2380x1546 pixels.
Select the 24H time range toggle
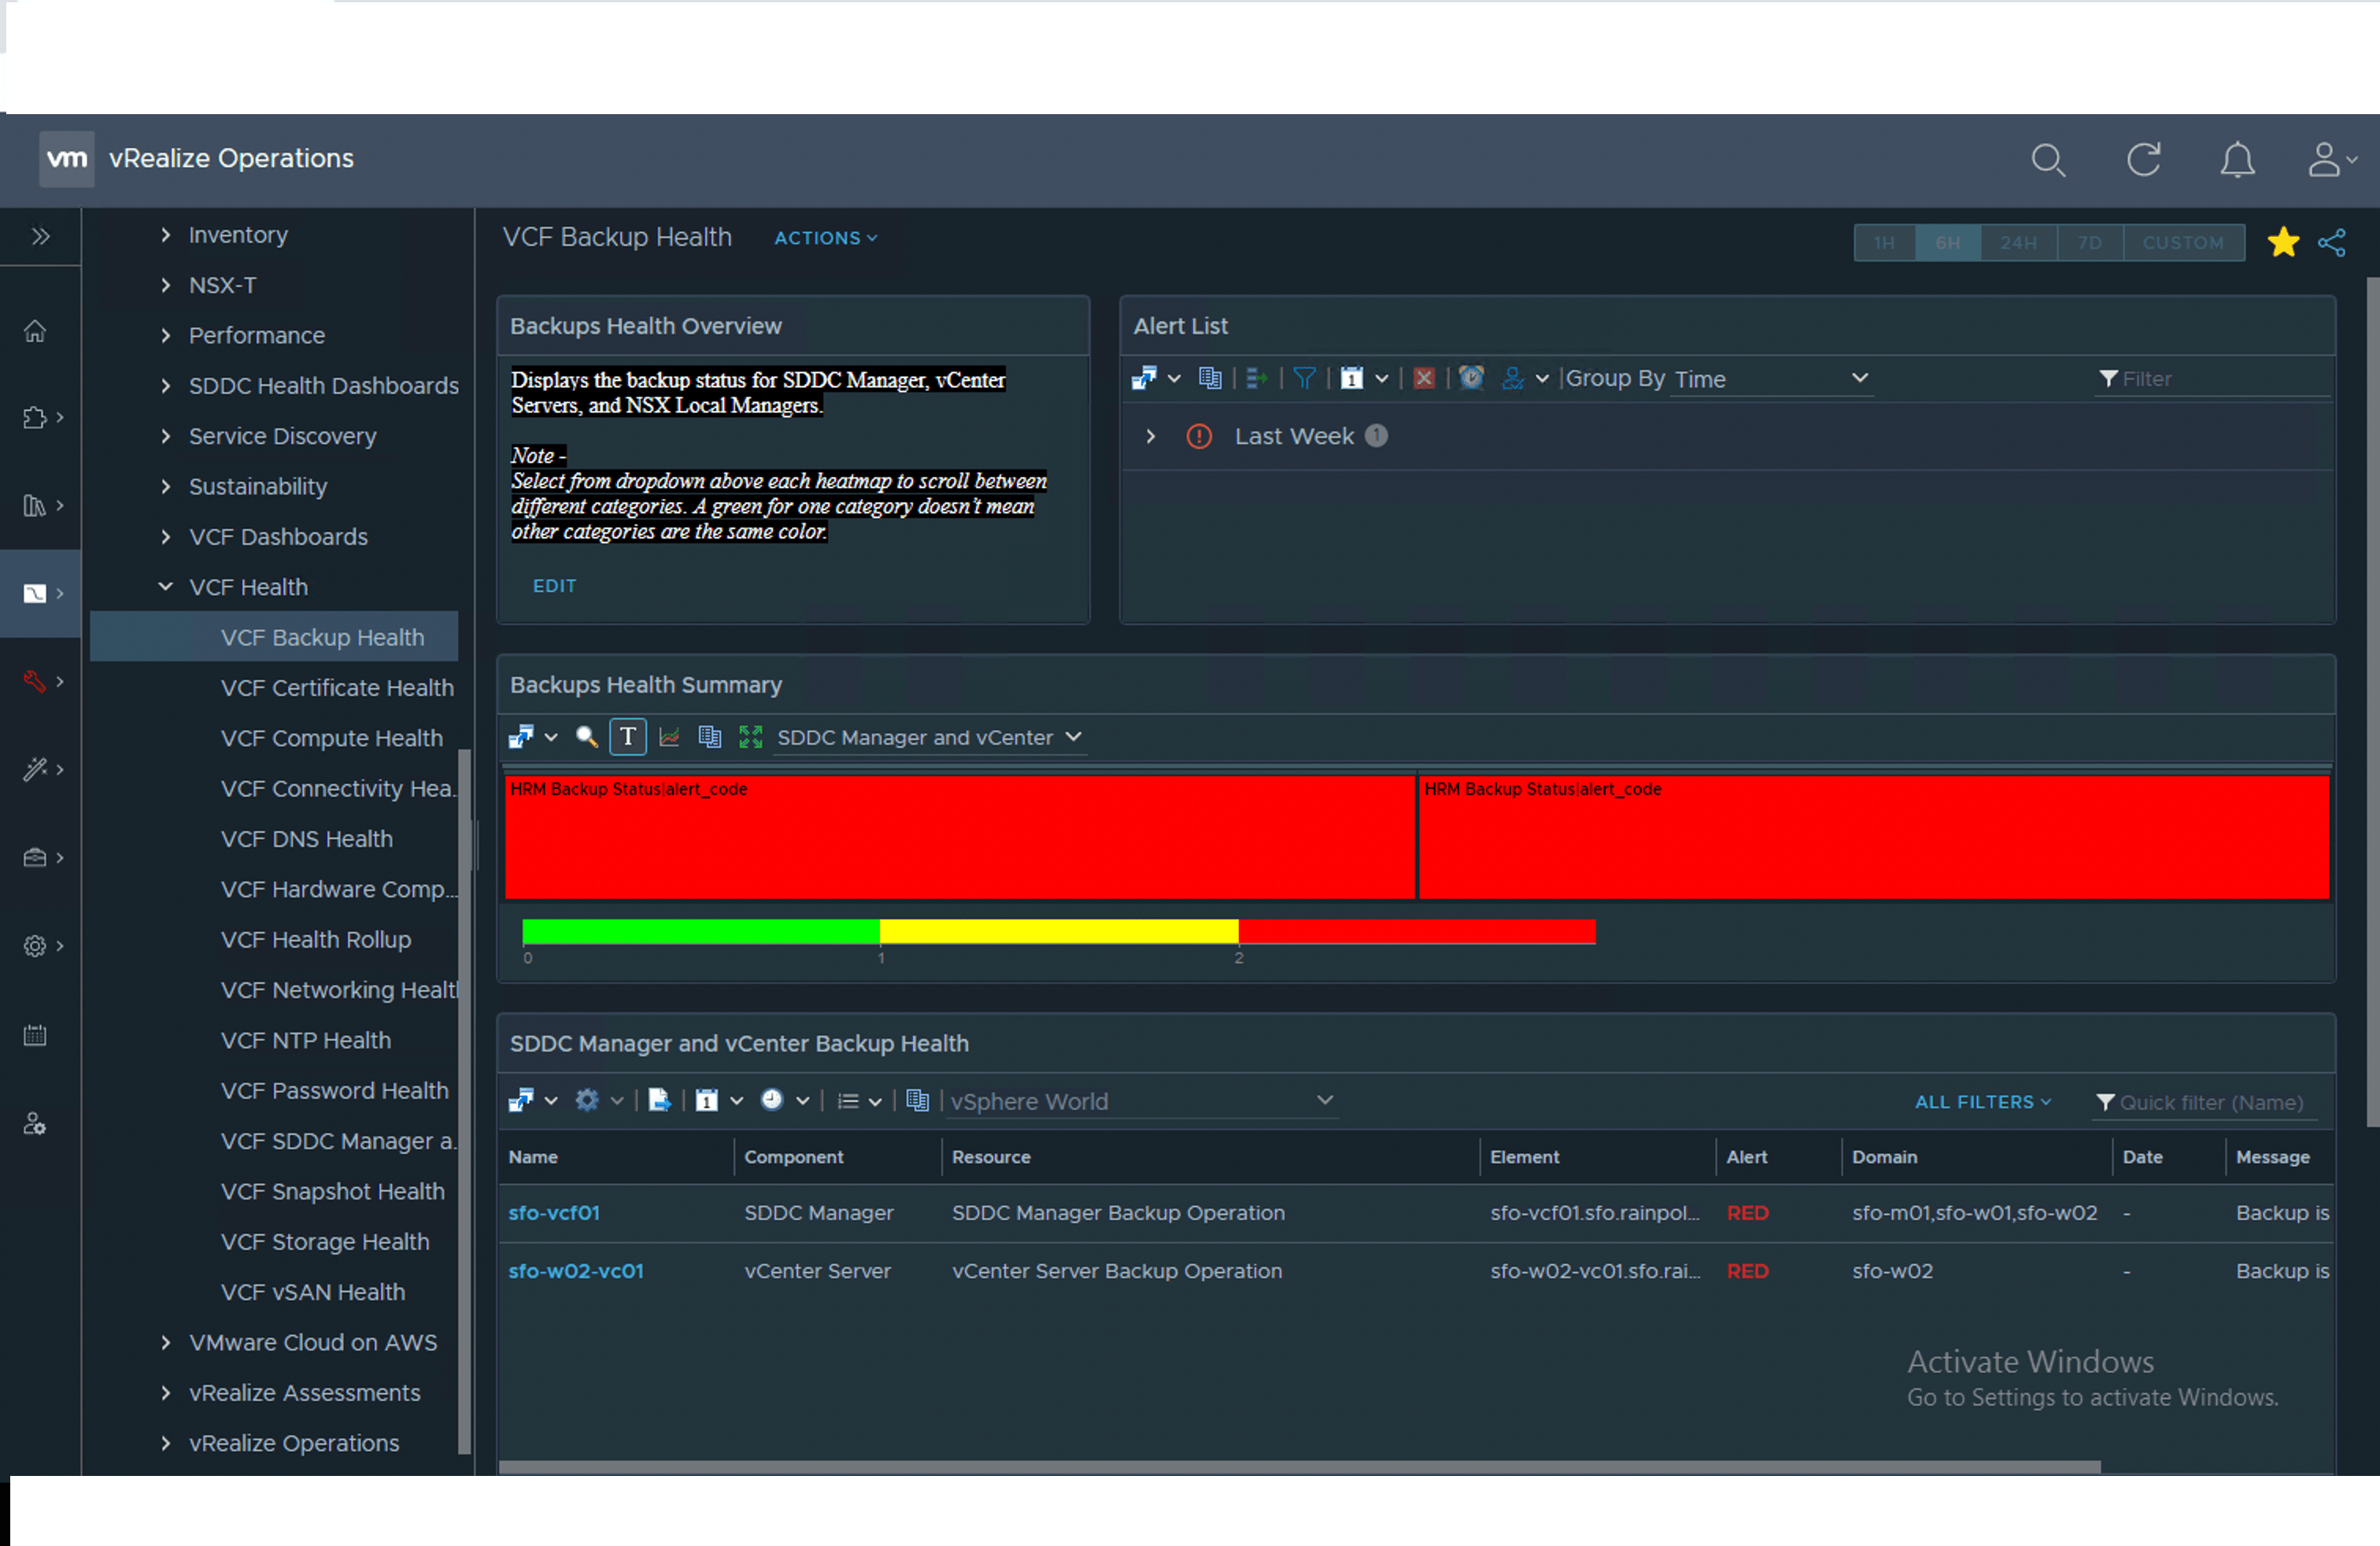(2017, 242)
